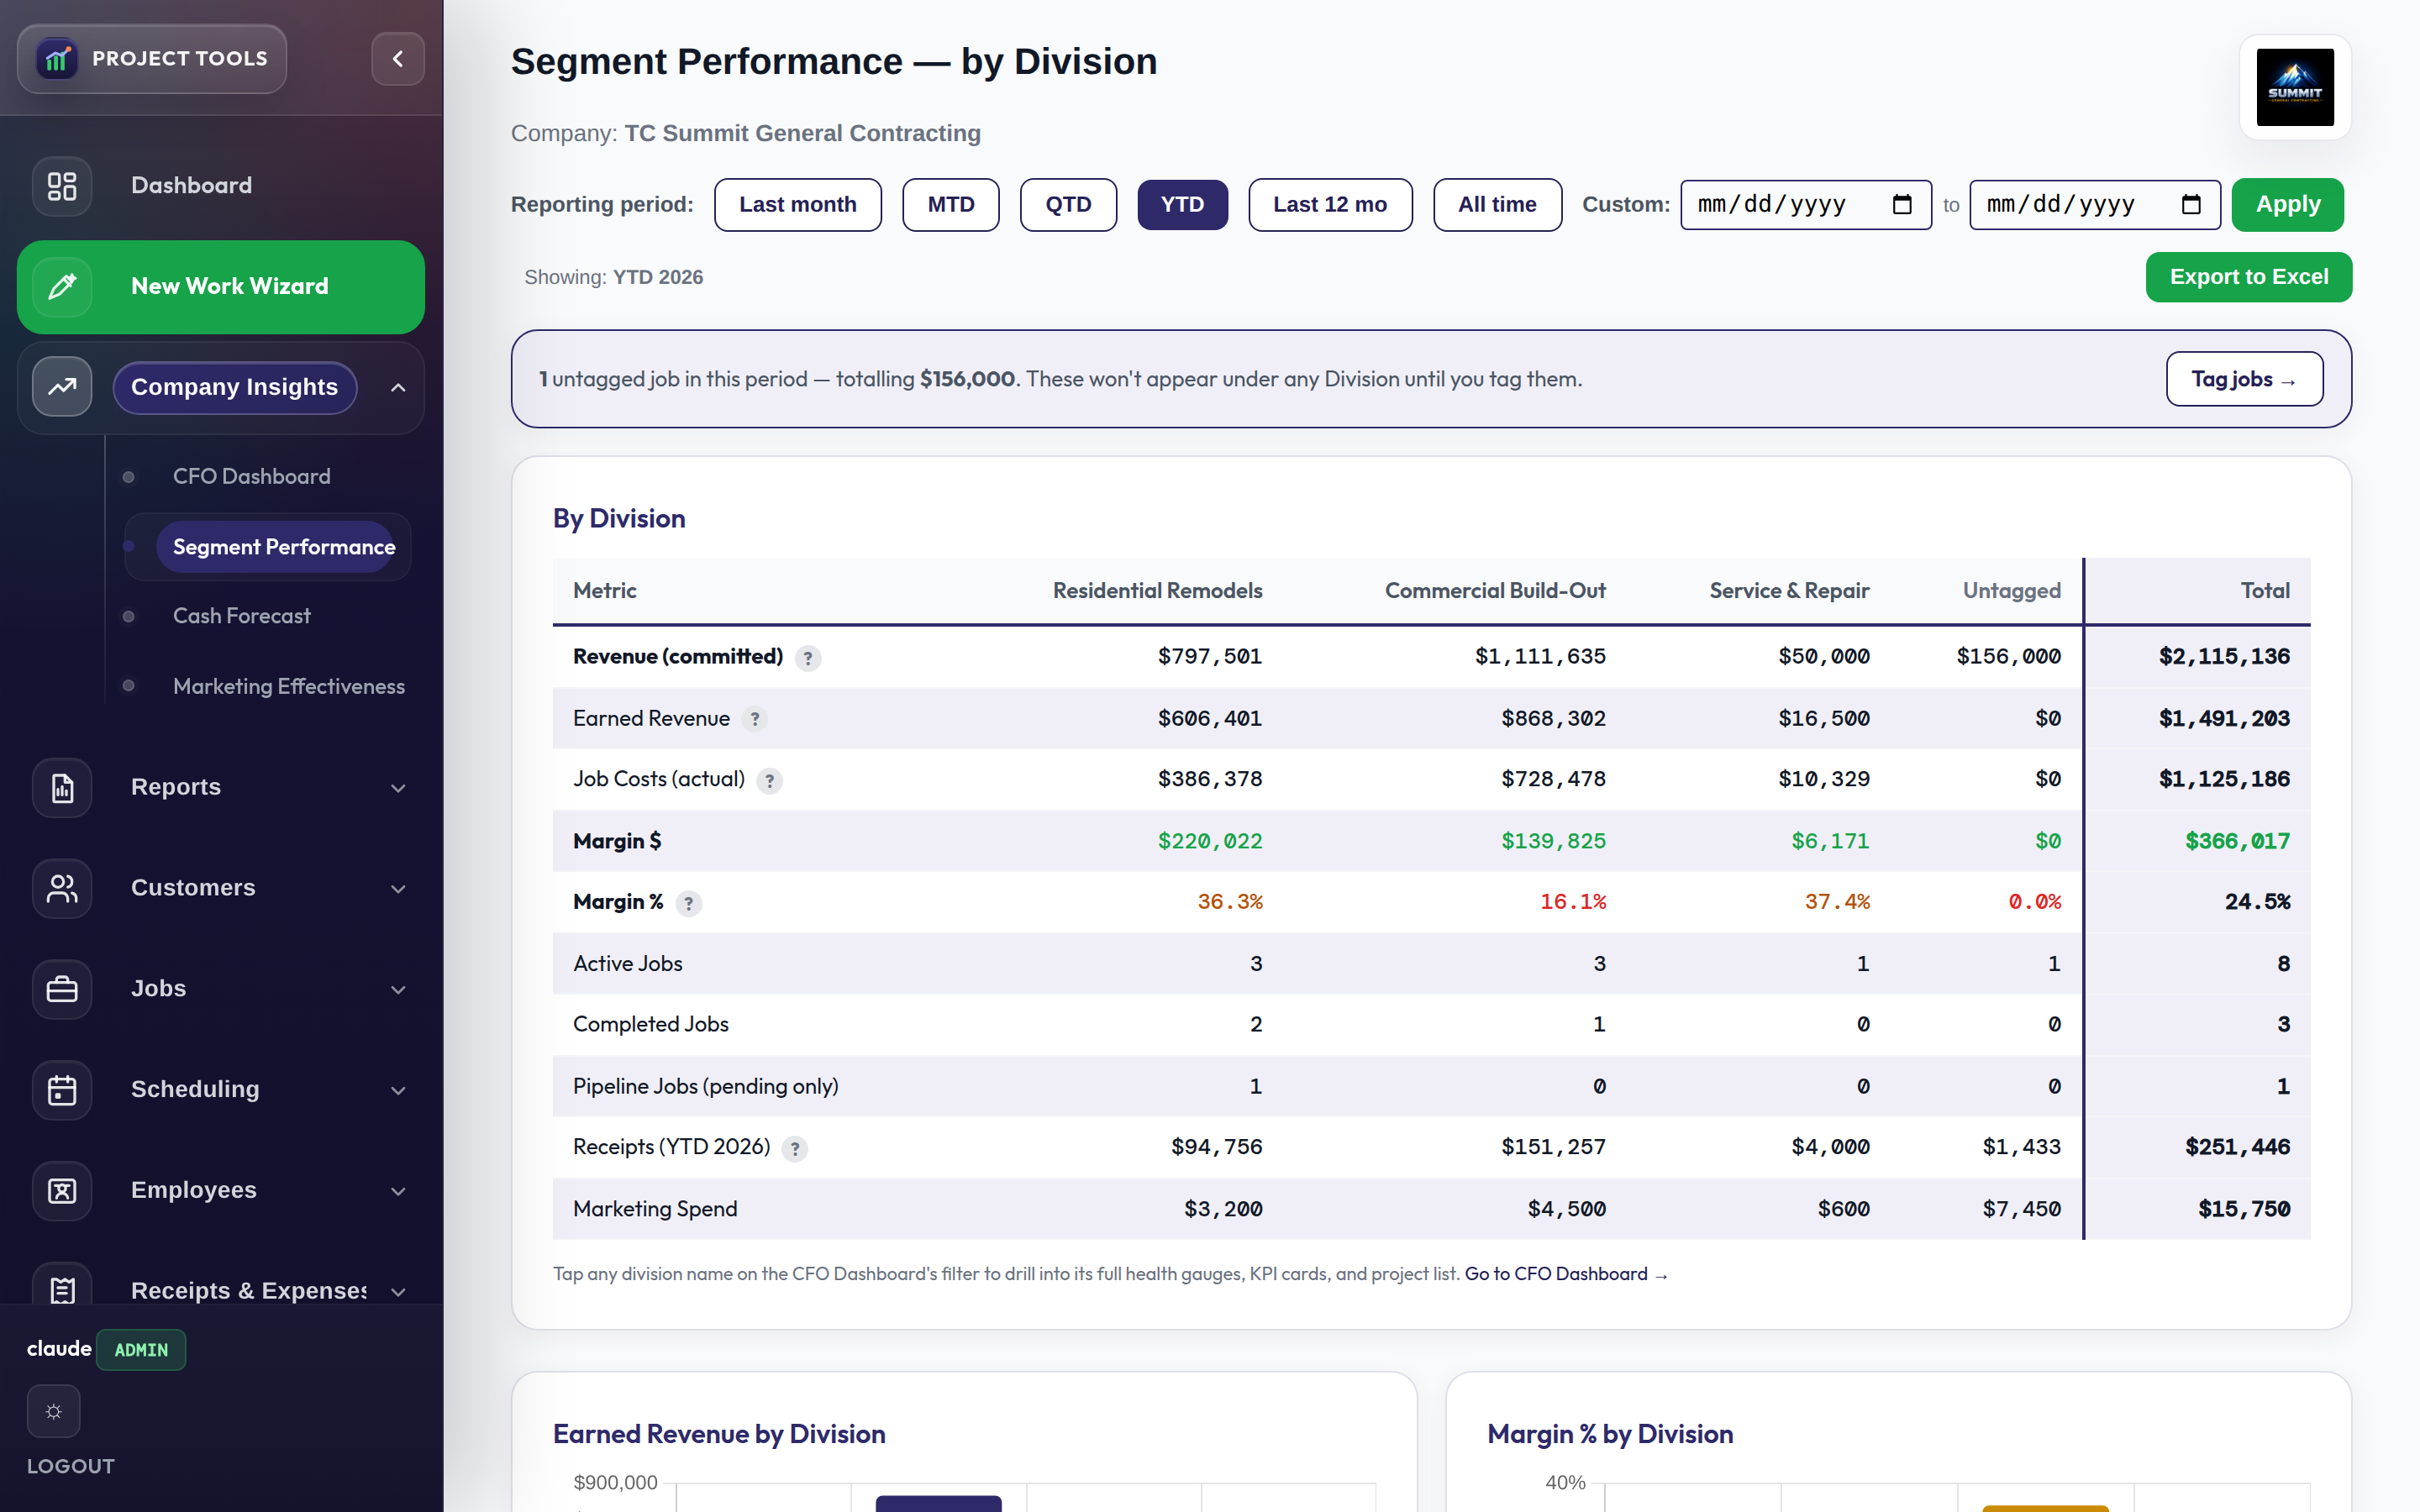Image resolution: width=2420 pixels, height=1512 pixels.
Task: Click the Pipeline Jobs (pending only) row label
Action: pos(705,1086)
